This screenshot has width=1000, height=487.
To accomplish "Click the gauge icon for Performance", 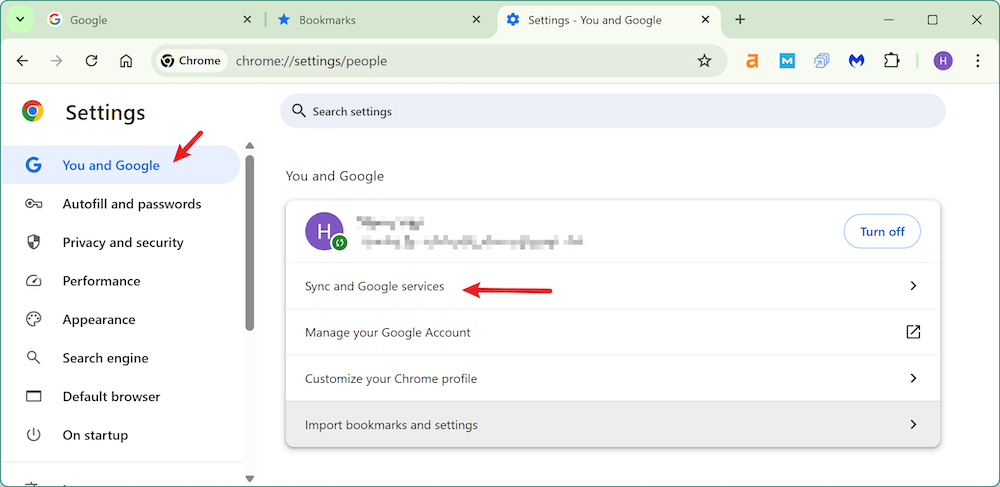I will pos(33,281).
